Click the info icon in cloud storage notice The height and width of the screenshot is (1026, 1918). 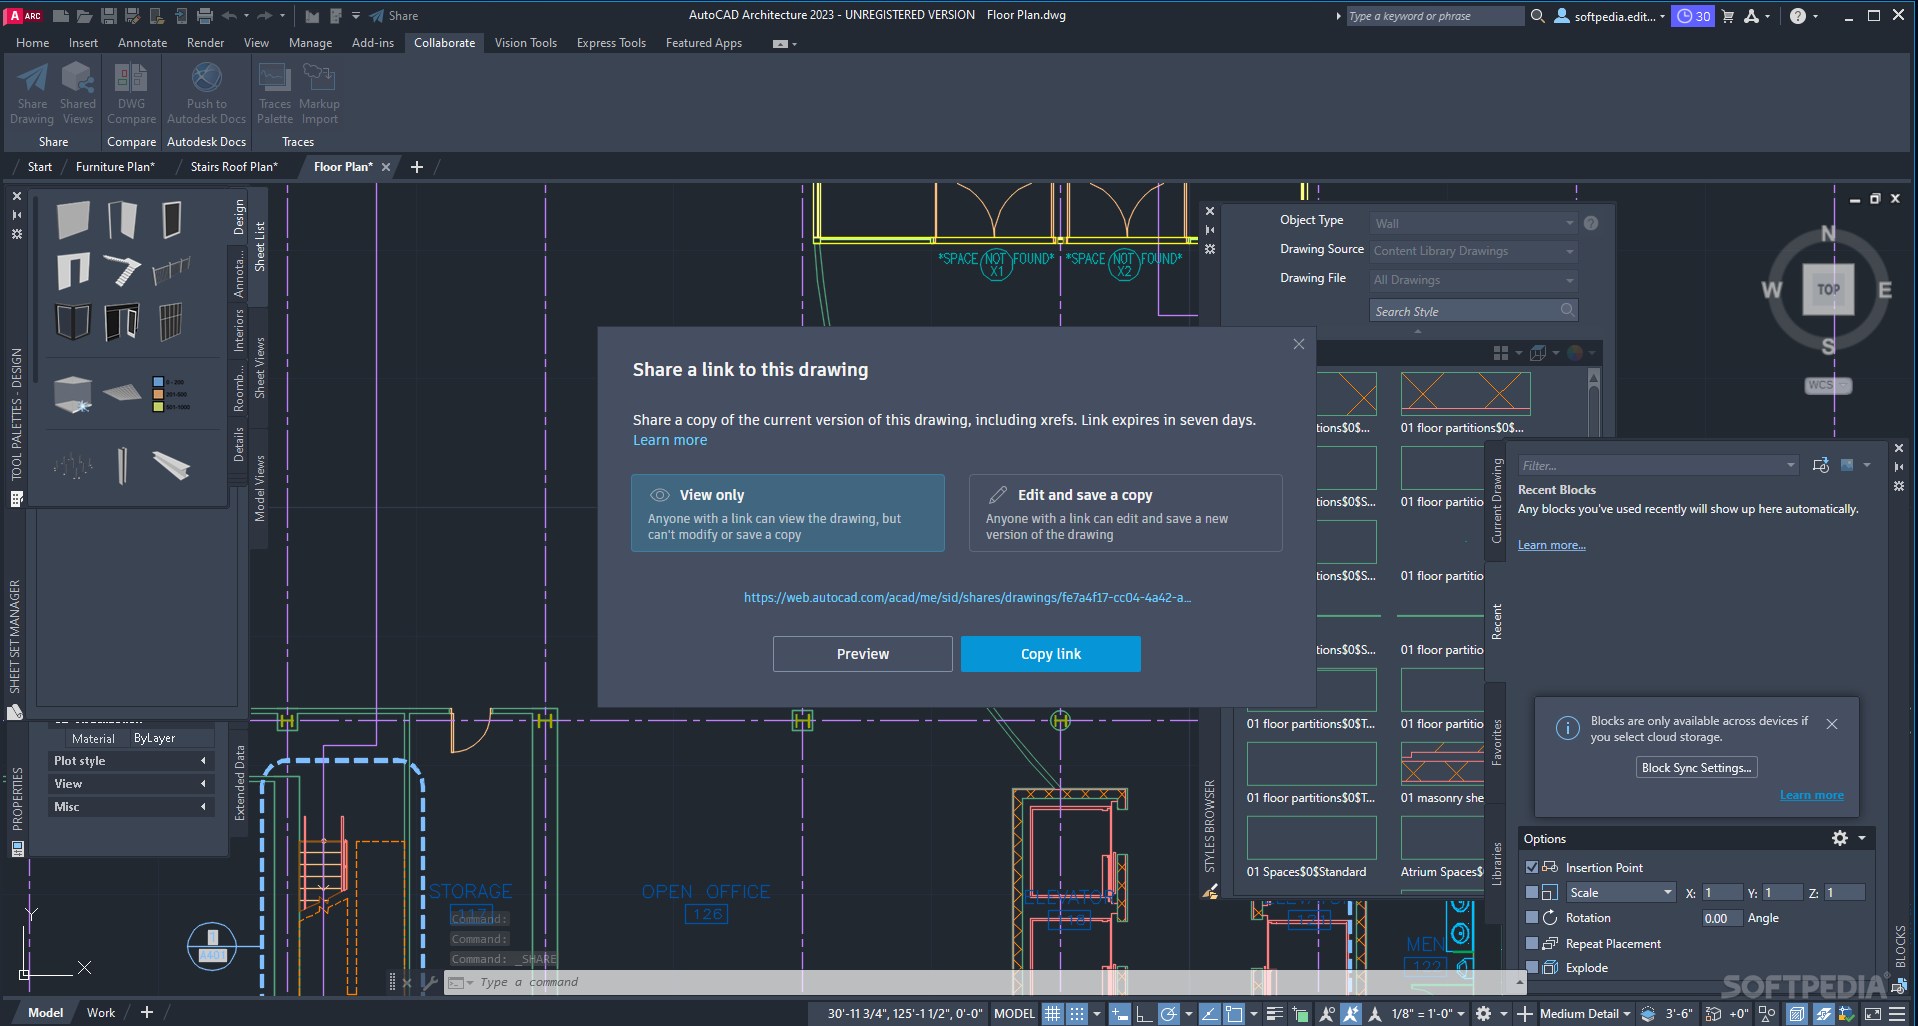[x=1567, y=728]
